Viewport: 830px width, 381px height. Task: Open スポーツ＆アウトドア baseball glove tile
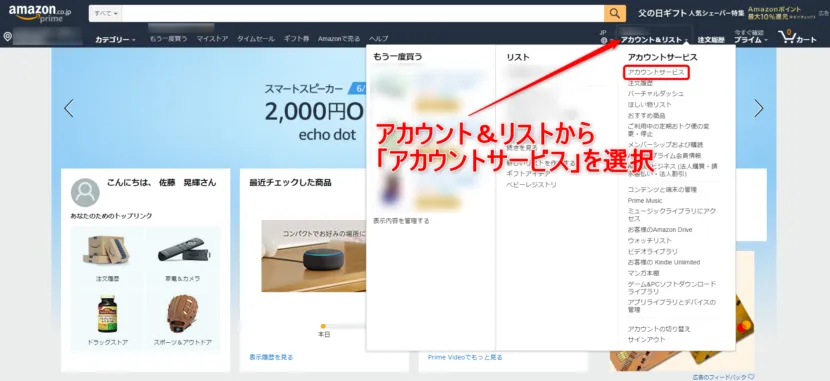pos(183,313)
